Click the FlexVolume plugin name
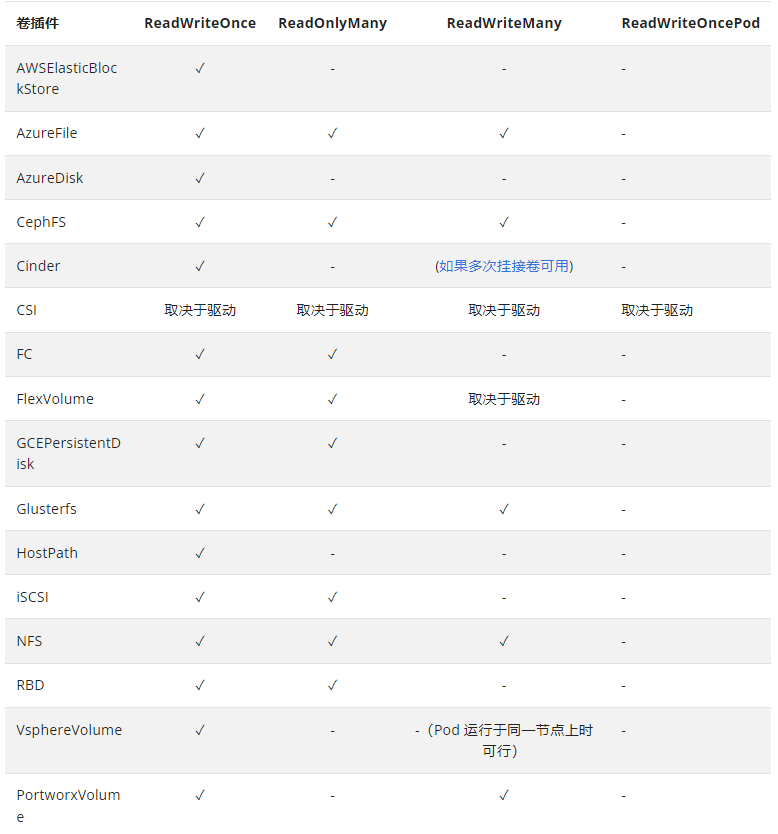The width and height of the screenshot is (778, 834). [55, 399]
